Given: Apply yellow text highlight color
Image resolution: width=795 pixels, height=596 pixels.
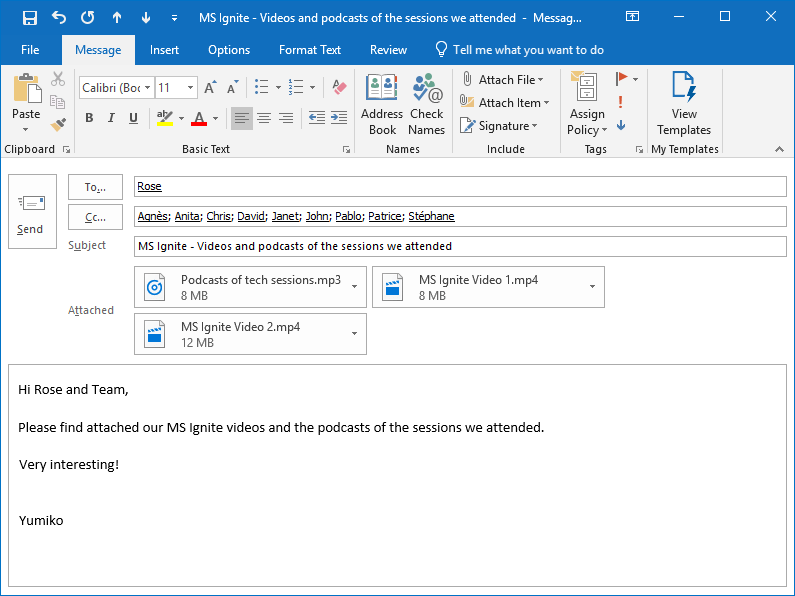Looking at the screenshot, I should [x=165, y=118].
